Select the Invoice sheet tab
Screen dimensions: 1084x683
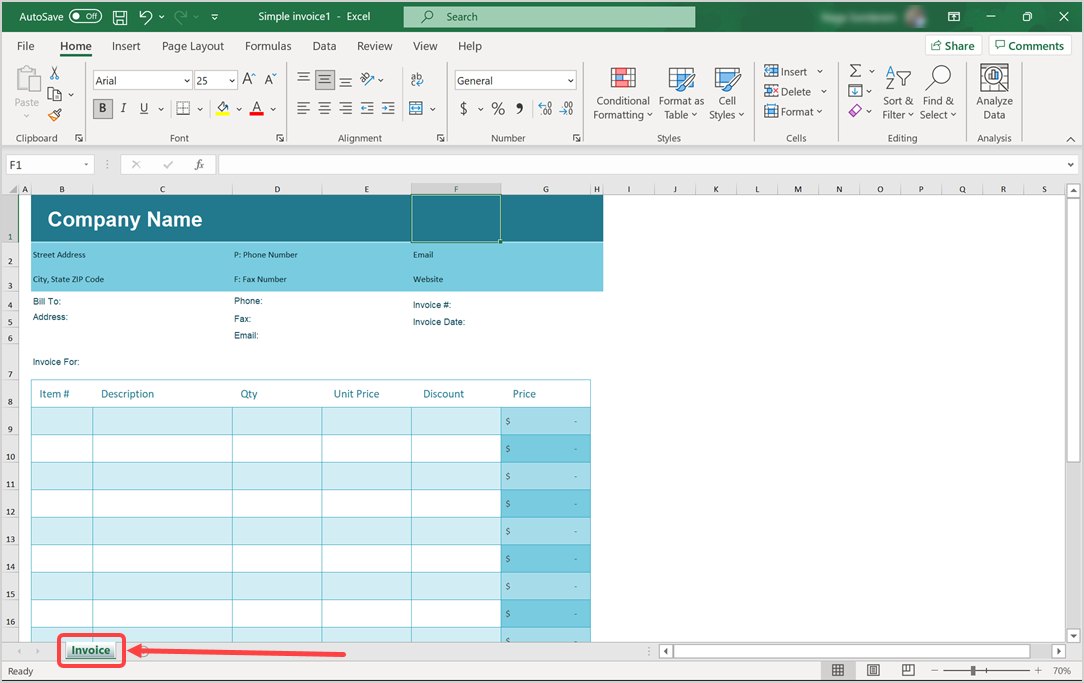[91, 650]
